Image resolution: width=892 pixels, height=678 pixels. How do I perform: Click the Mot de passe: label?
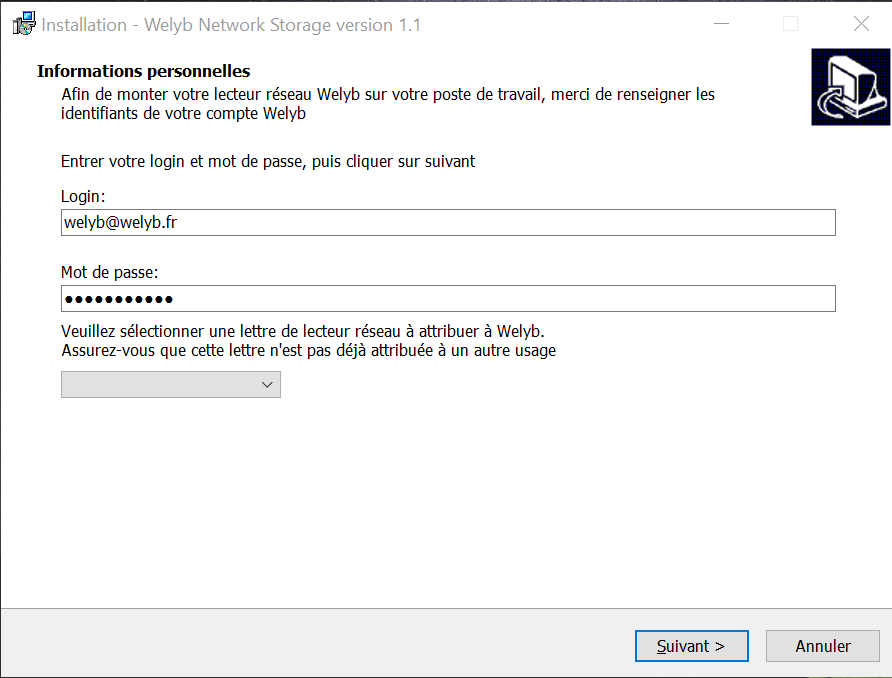(109, 272)
